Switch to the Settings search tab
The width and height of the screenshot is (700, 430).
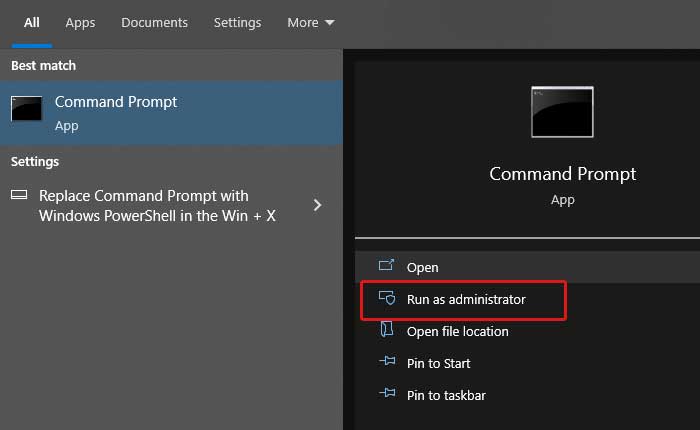[237, 22]
